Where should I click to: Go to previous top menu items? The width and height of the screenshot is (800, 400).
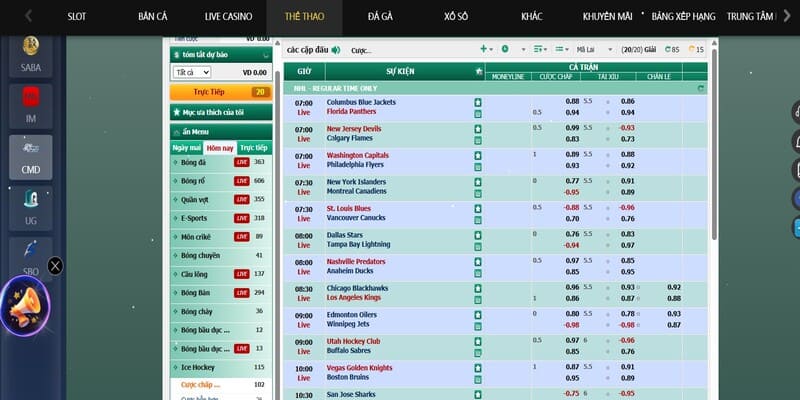29,16
